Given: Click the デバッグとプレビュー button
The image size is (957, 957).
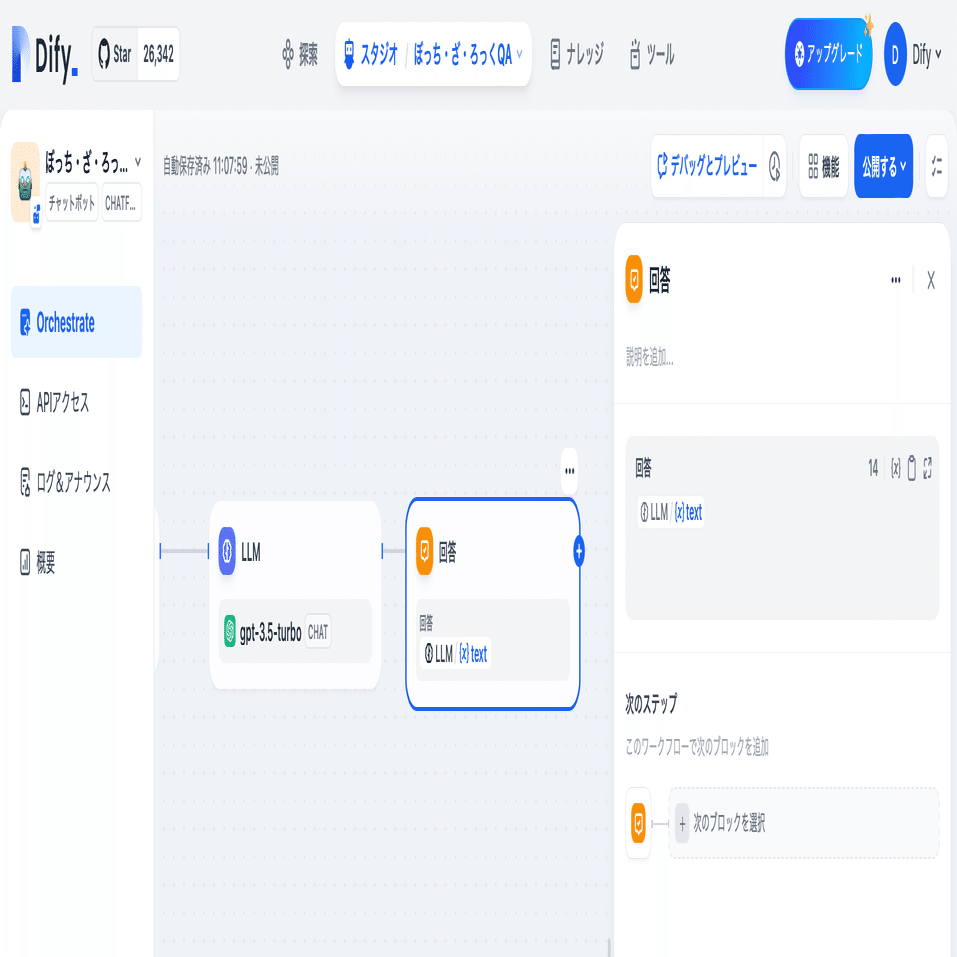Looking at the screenshot, I should [707, 166].
